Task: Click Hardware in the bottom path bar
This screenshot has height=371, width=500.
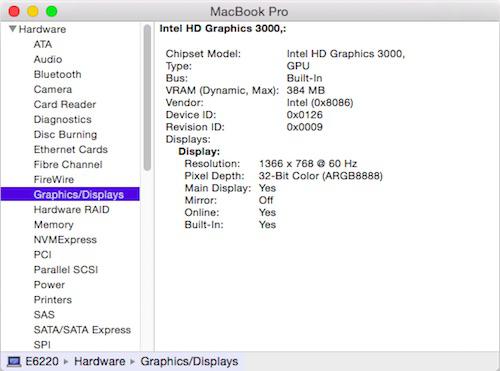Action: coord(100,361)
